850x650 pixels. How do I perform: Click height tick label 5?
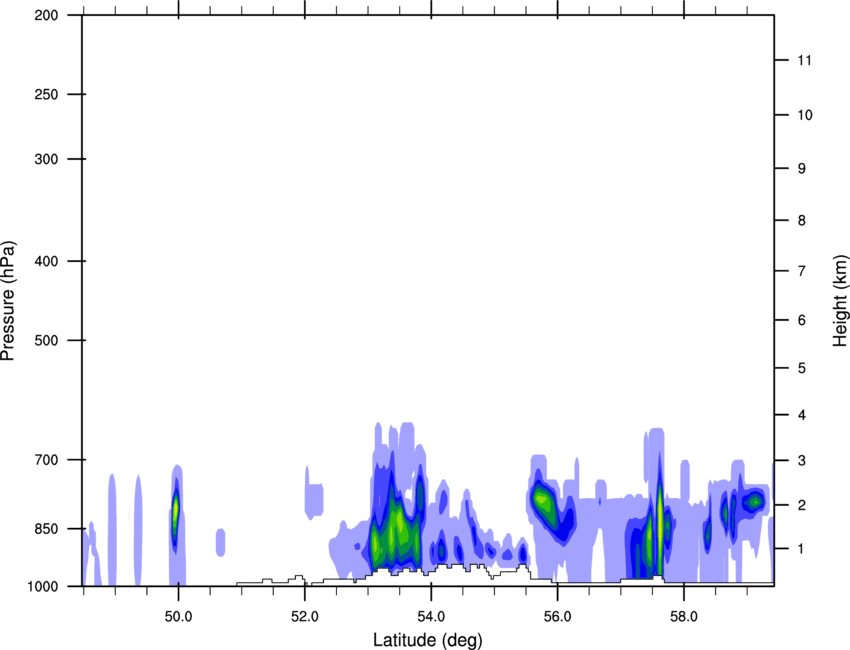(802, 368)
